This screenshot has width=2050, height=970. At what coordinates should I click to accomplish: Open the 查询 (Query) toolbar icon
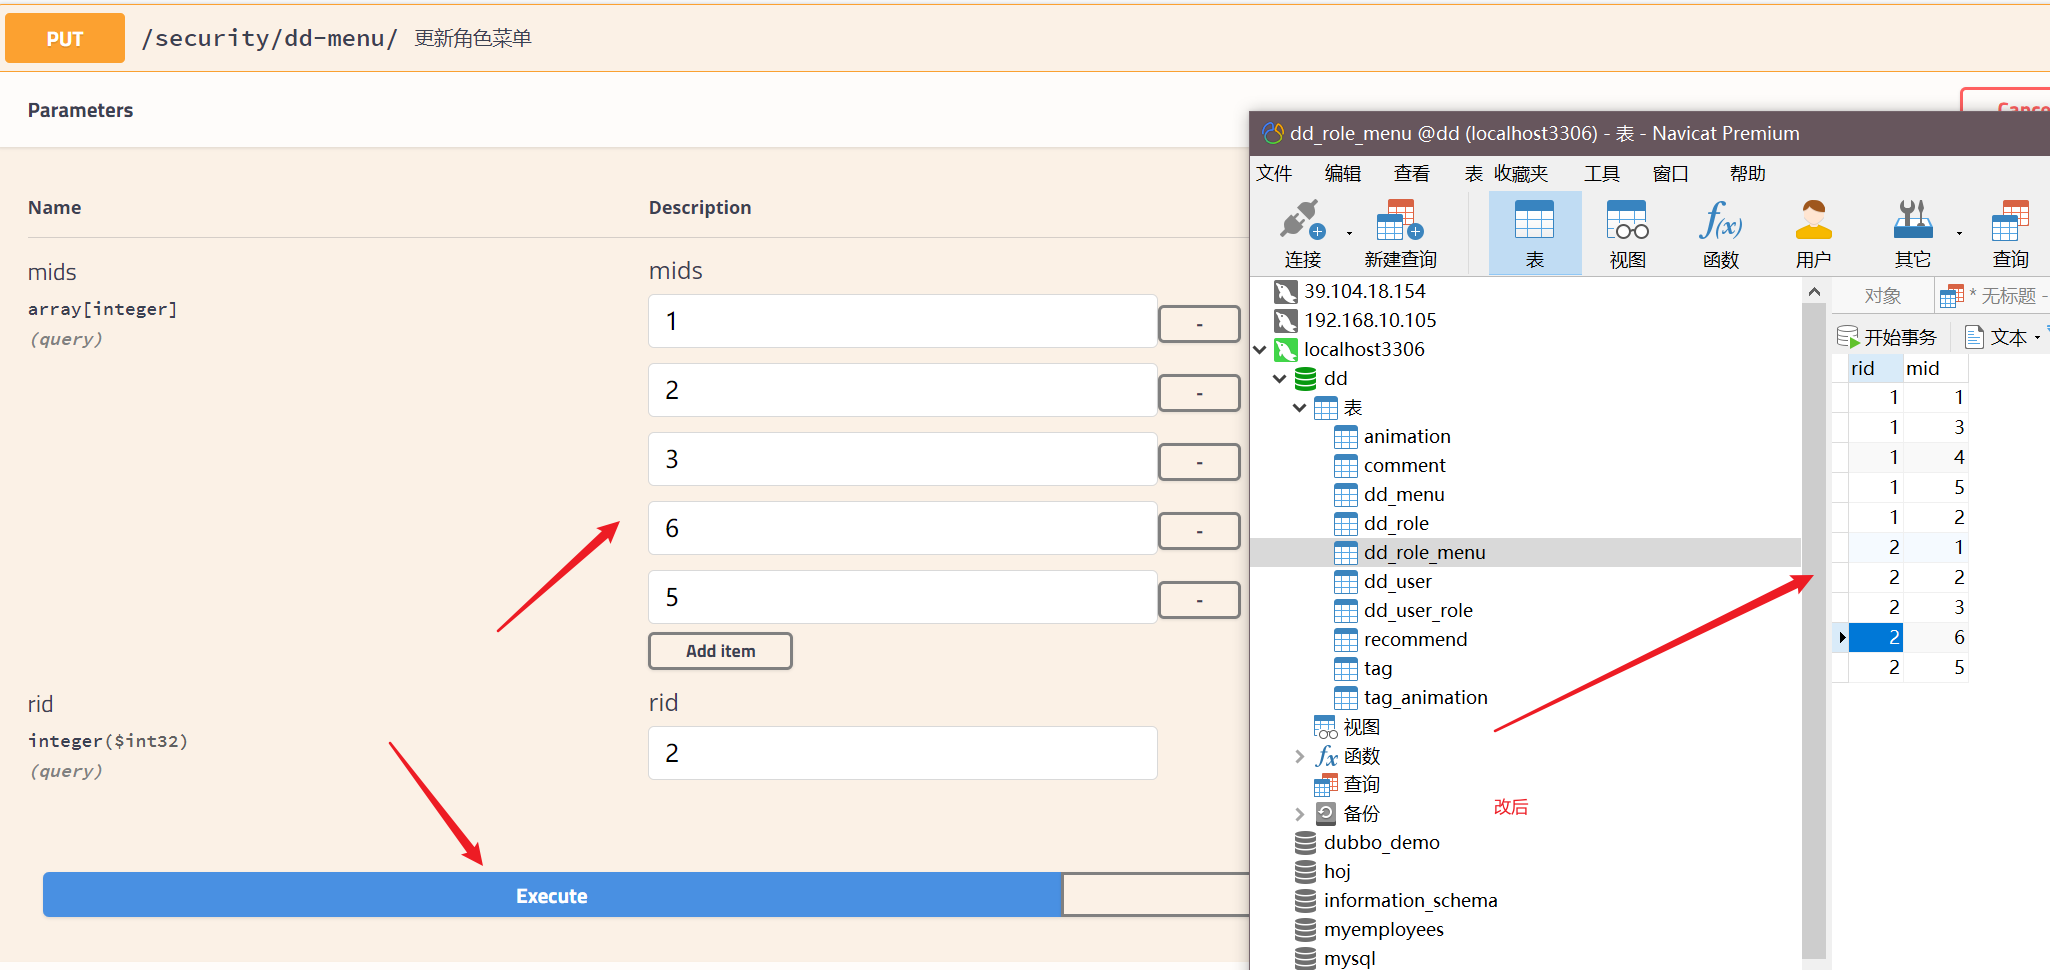[2011, 230]
